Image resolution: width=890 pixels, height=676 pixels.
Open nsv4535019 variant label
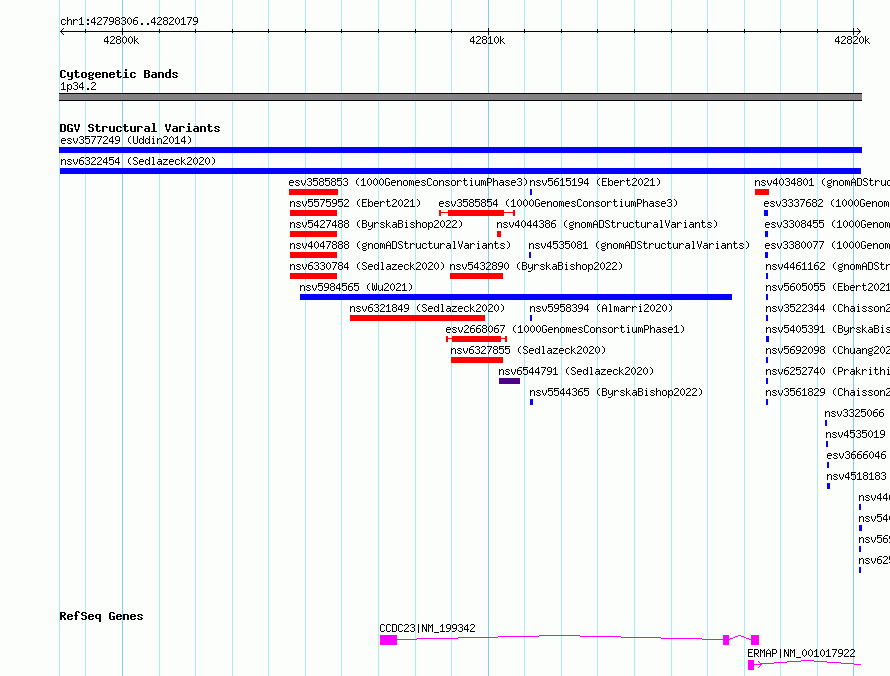click(855, 434)
